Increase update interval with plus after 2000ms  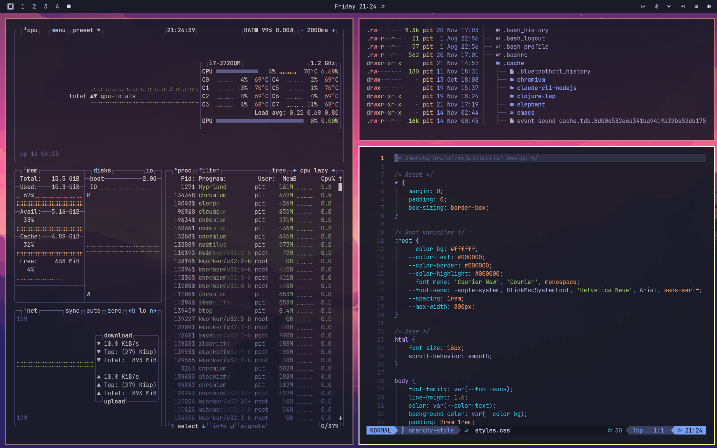tap(333, 30)
